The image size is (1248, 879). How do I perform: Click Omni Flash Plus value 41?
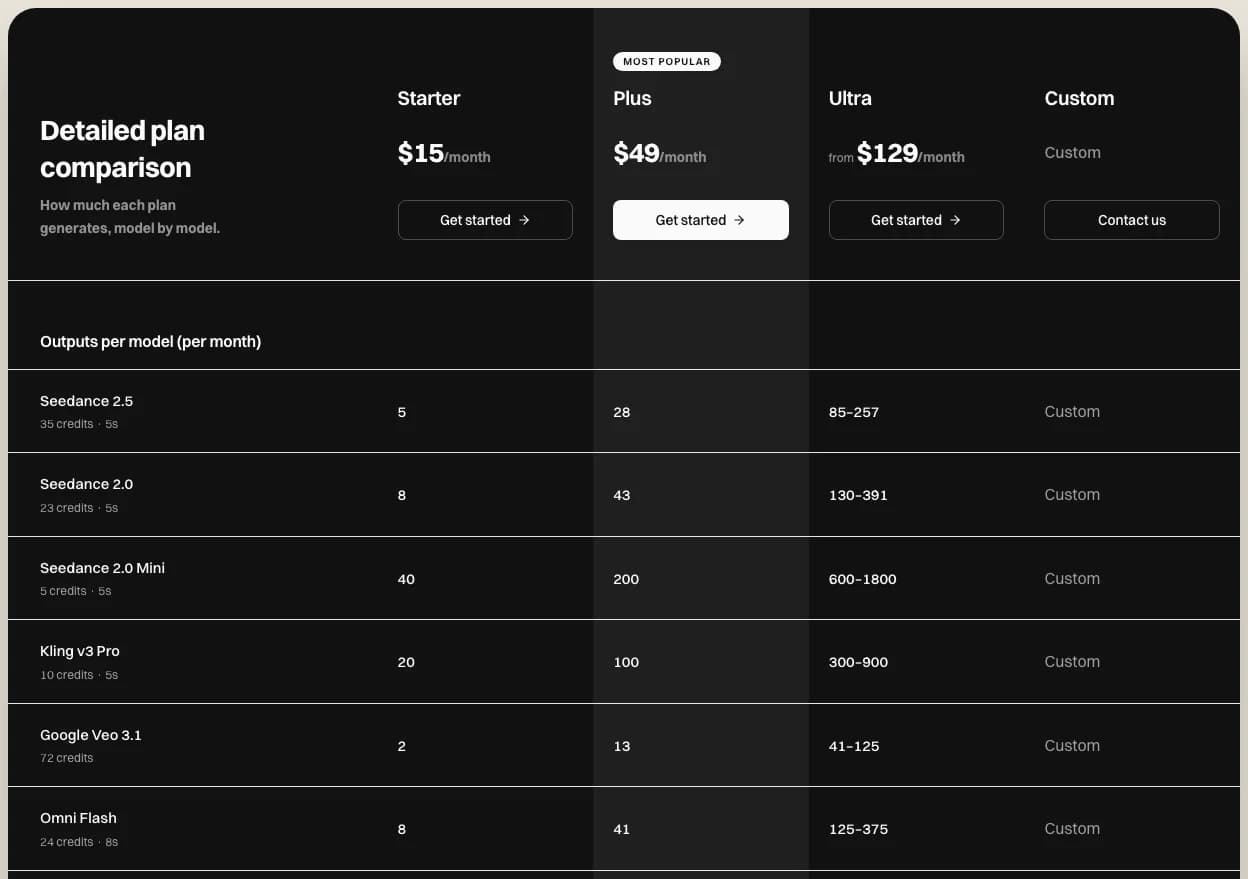(622, 829)
